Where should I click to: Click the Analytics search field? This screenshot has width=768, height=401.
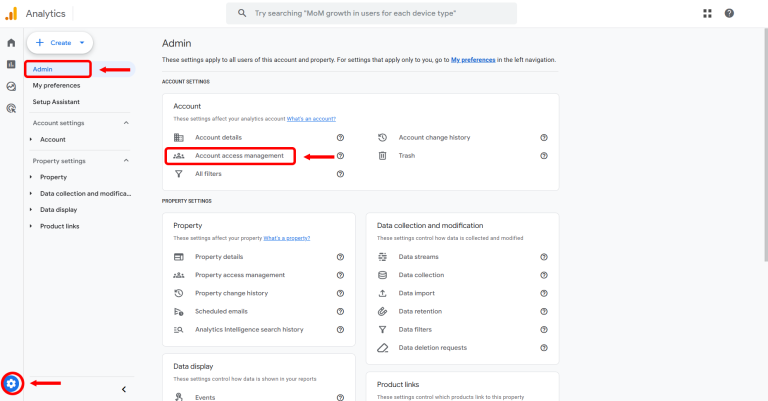(x=371, y=13)
